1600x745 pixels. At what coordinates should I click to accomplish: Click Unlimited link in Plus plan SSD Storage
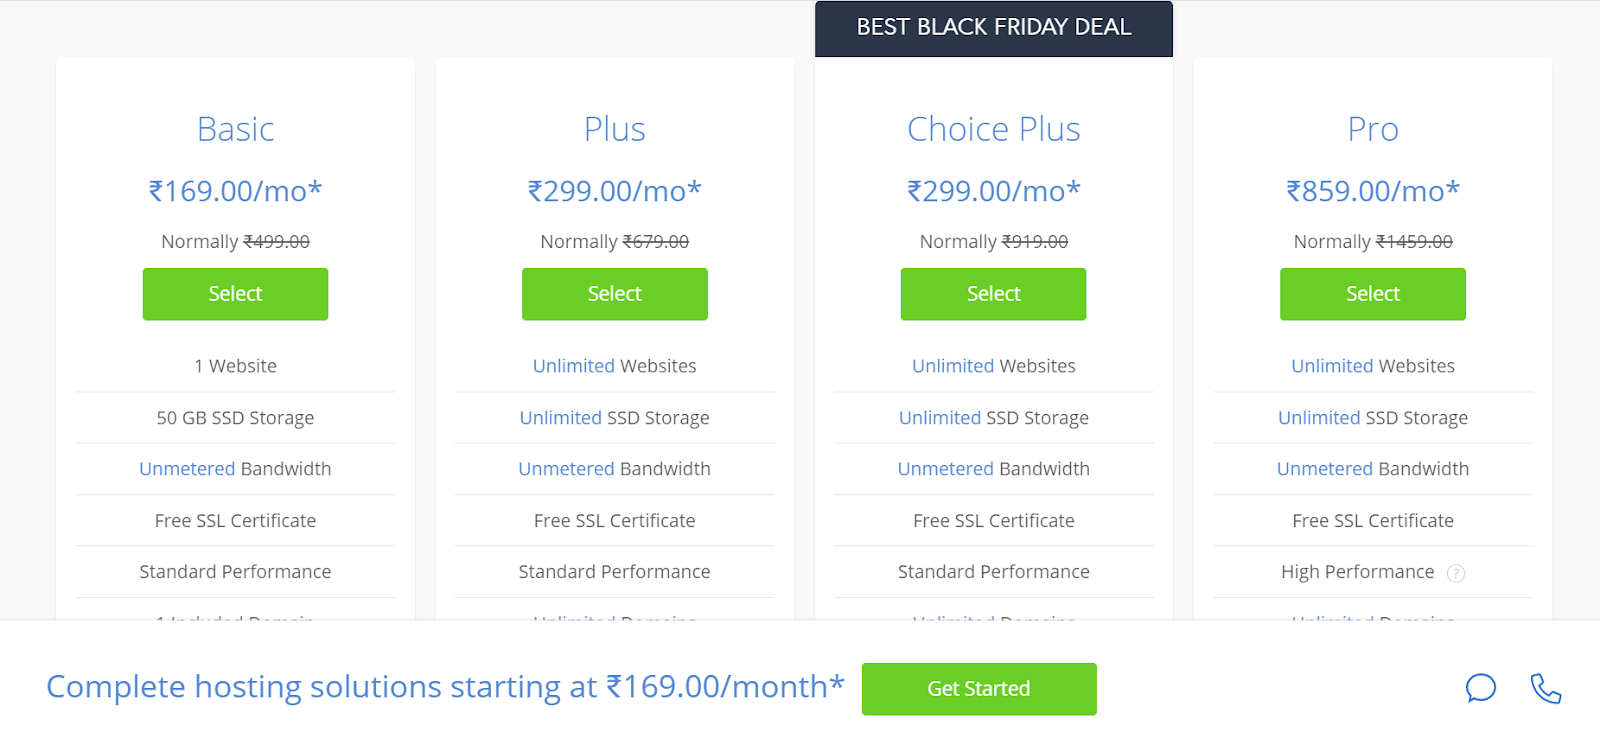coord(560,418)
